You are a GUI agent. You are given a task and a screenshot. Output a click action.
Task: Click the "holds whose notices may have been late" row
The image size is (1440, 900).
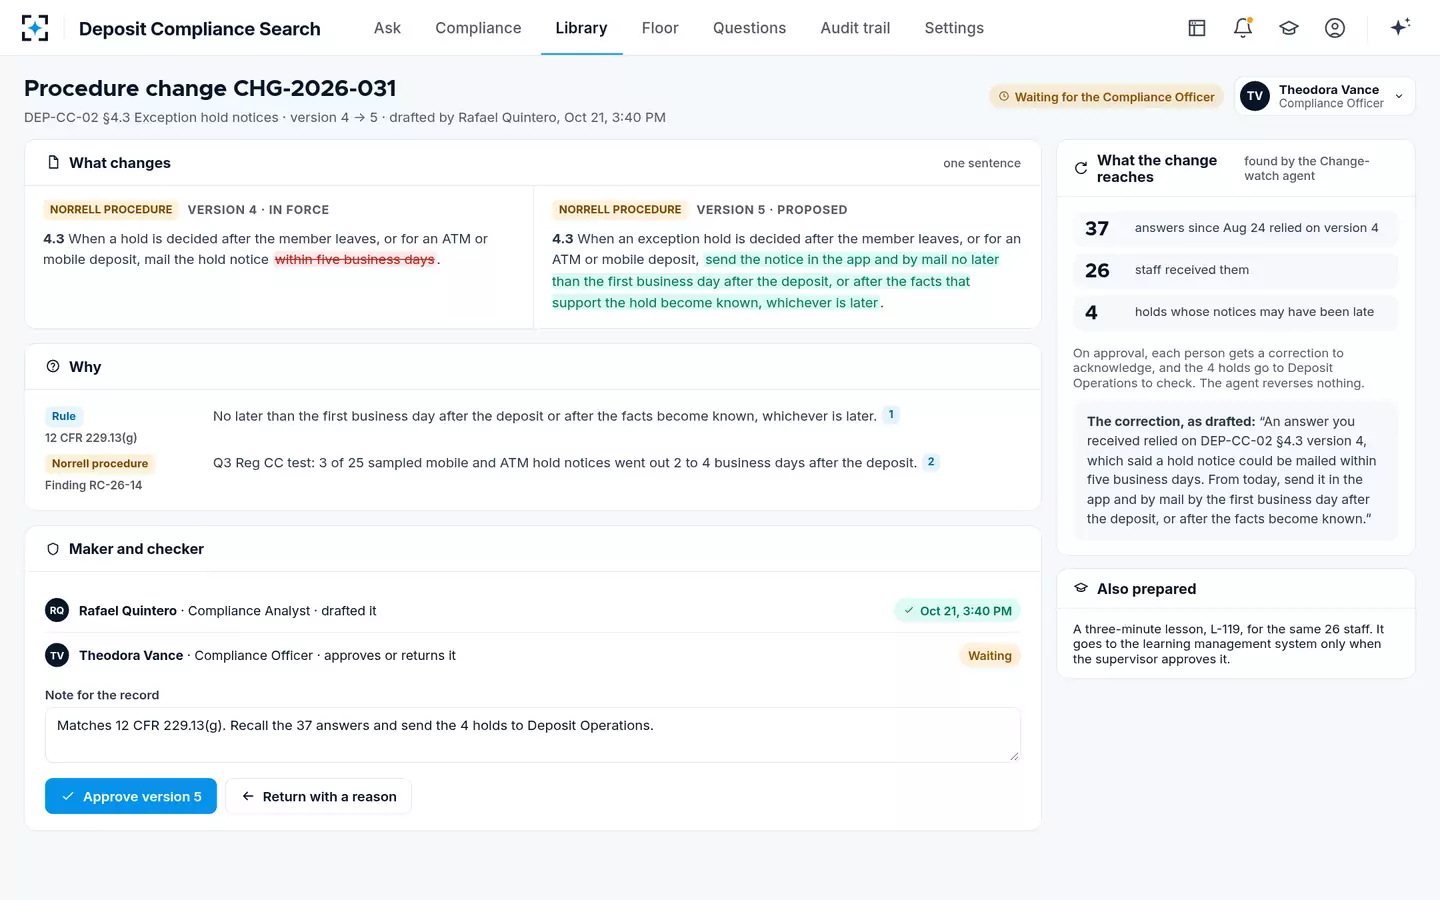click(x=1236, y=312)
